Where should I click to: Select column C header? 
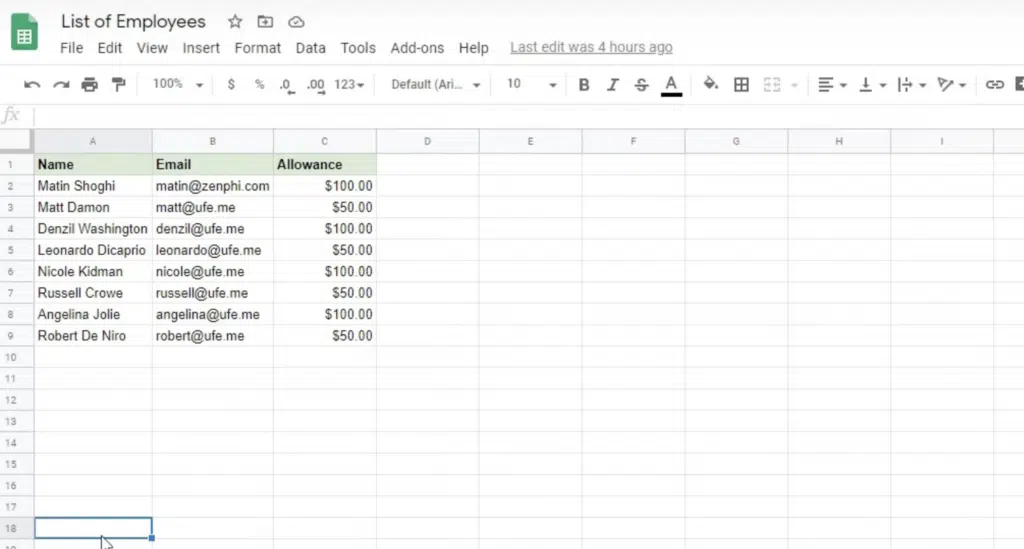325,141
